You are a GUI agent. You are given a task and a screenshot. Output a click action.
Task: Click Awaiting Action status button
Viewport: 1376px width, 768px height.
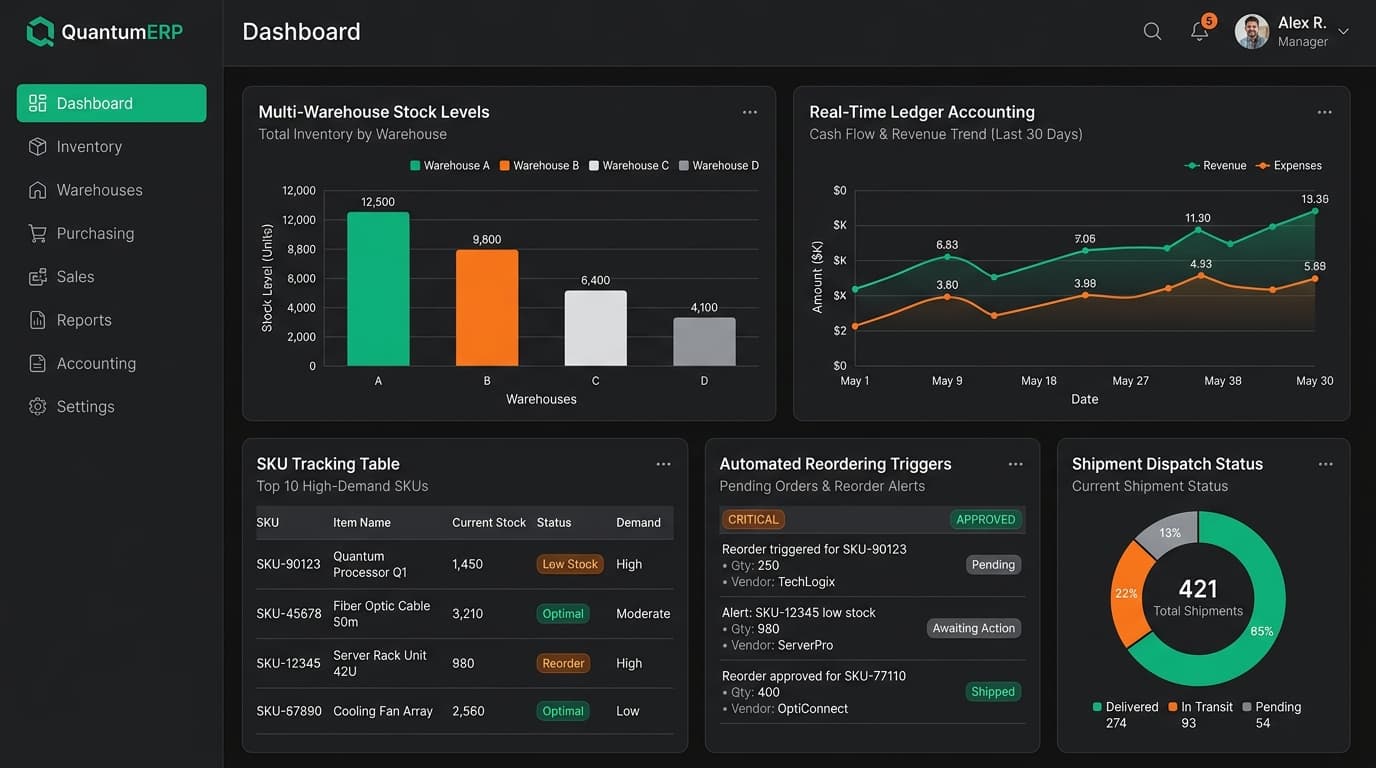click(974, 628)
